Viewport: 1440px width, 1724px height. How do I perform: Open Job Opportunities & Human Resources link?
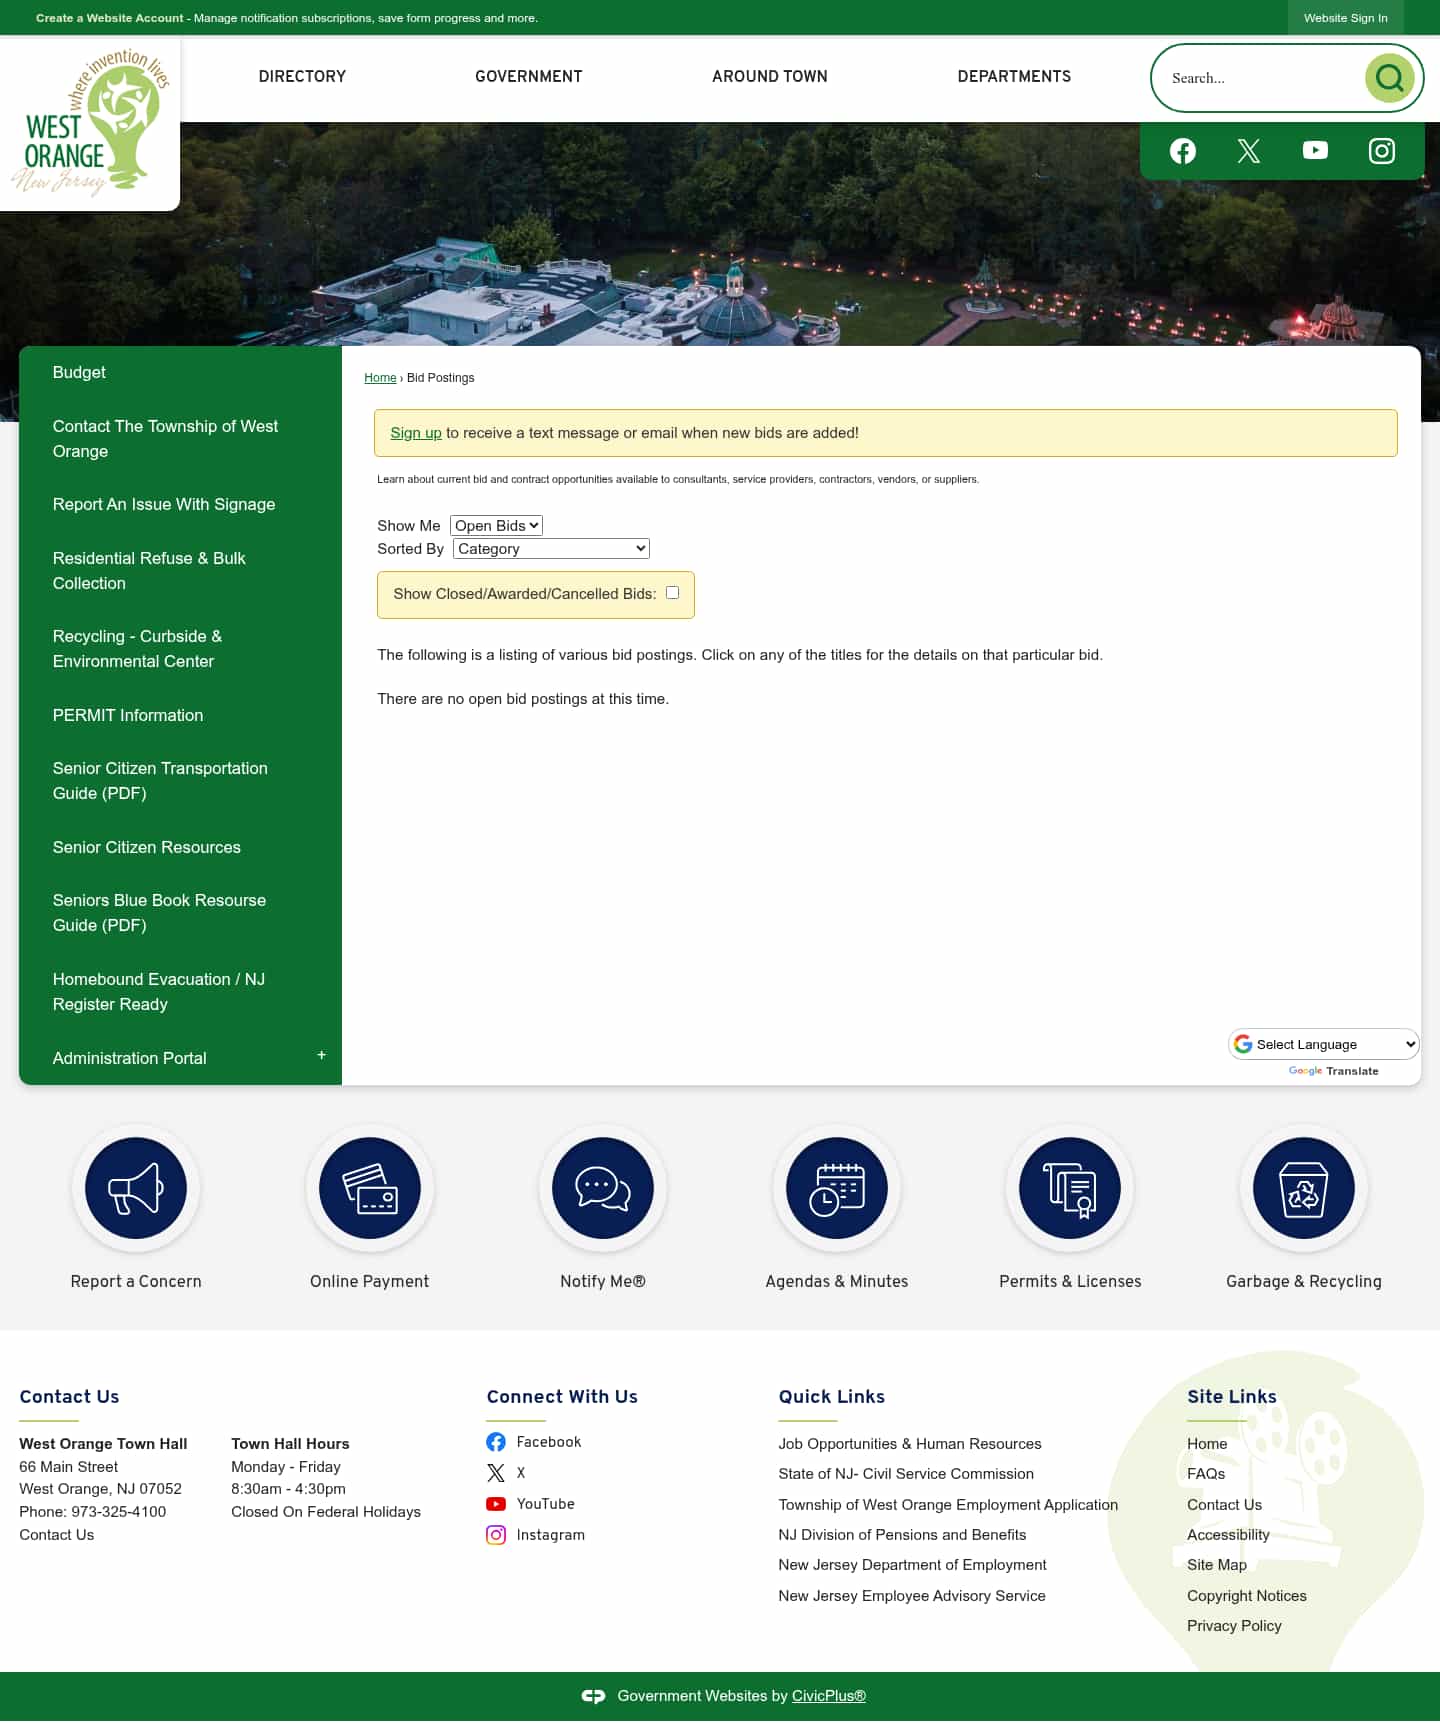pyautogui.click(x=910, y=1444)
